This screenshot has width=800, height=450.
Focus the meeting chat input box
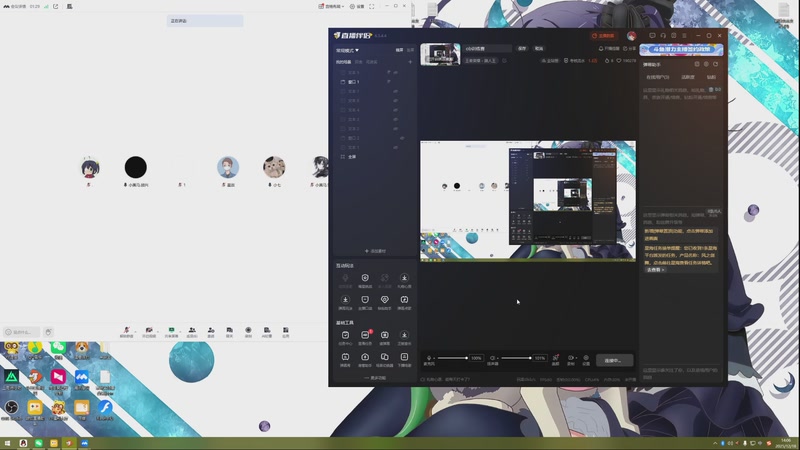click(21, 332)
